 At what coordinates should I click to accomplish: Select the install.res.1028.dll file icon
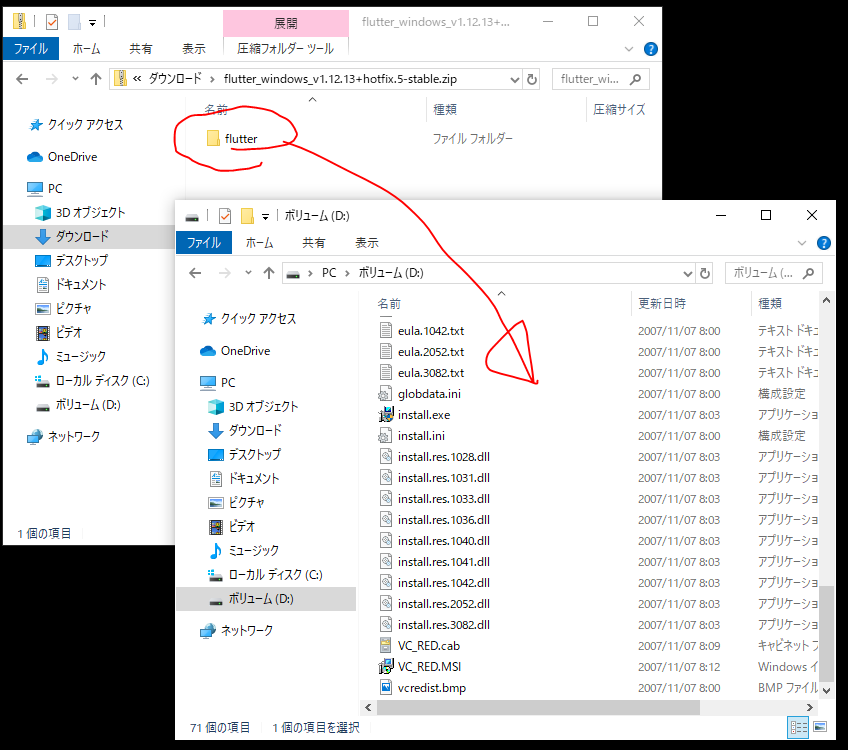(386, 457)
